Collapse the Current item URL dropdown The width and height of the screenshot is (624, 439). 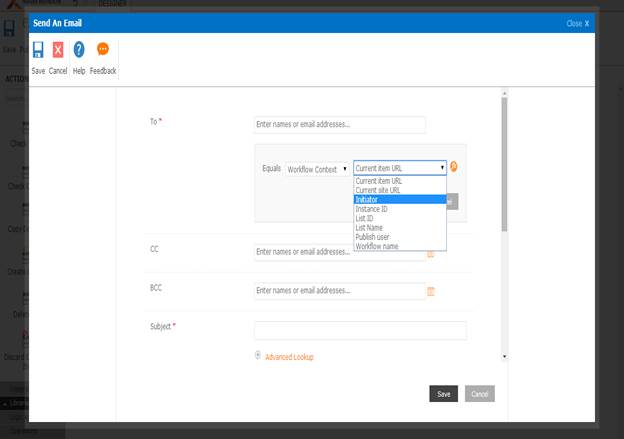pos(400,168)
